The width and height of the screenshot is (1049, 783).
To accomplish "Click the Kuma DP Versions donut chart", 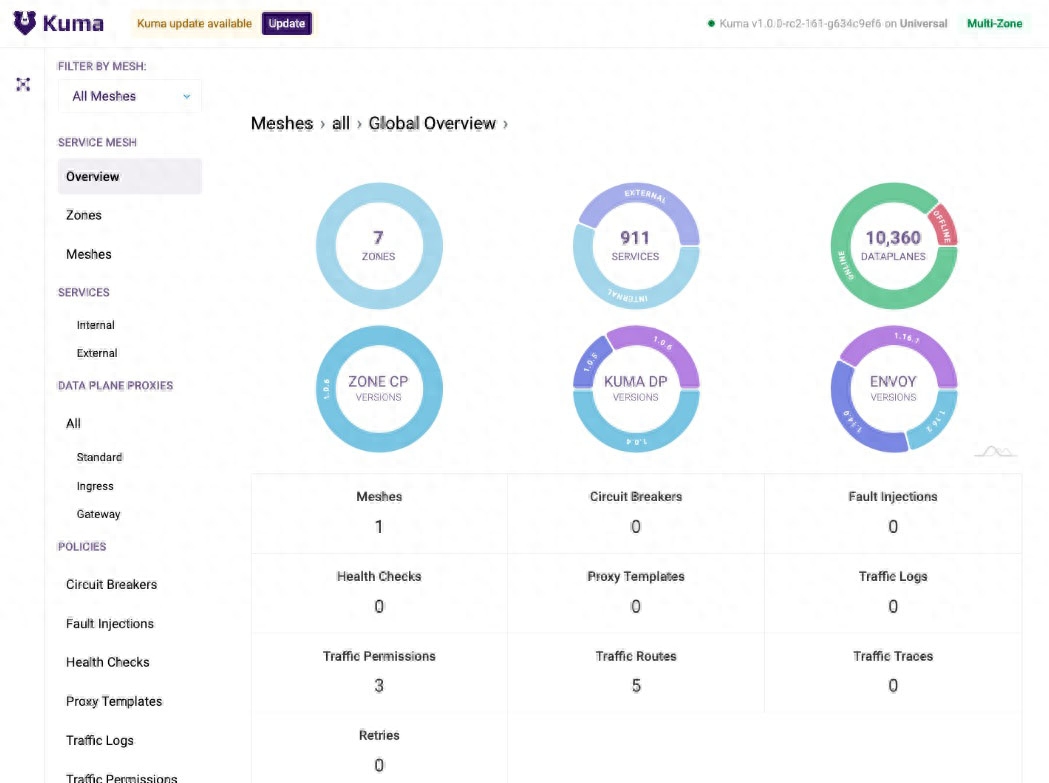I will pyautogui.click(x=636, y=389).
